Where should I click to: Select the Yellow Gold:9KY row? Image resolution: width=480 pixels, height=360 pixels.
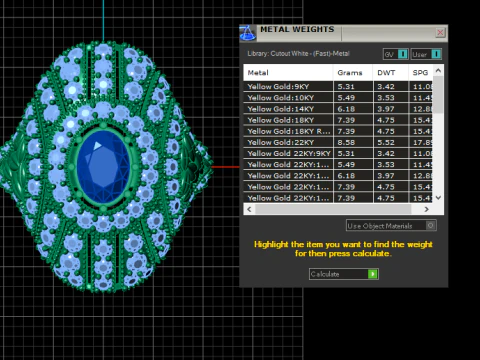[x=338, y=87]
